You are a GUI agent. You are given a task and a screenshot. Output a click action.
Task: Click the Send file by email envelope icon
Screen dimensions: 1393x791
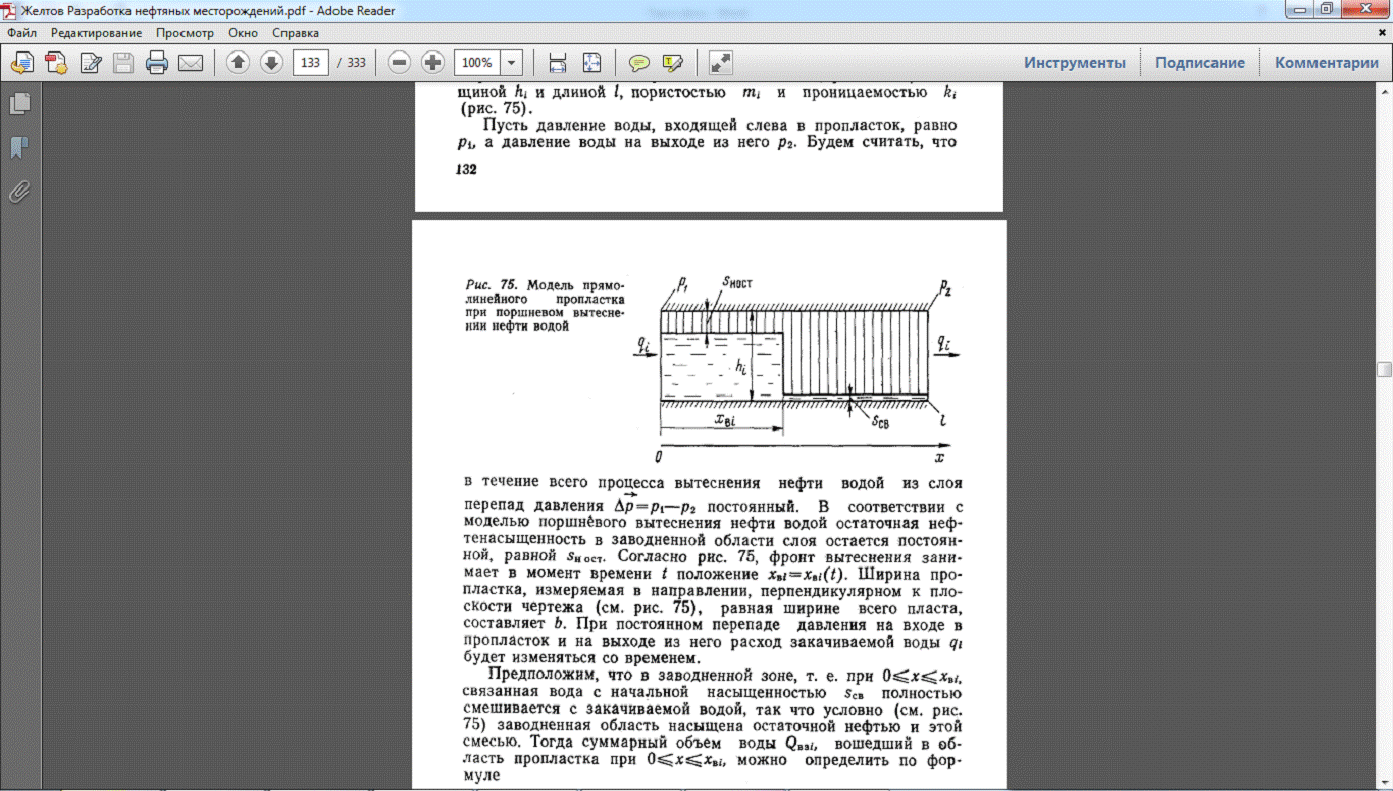point(190,63)
